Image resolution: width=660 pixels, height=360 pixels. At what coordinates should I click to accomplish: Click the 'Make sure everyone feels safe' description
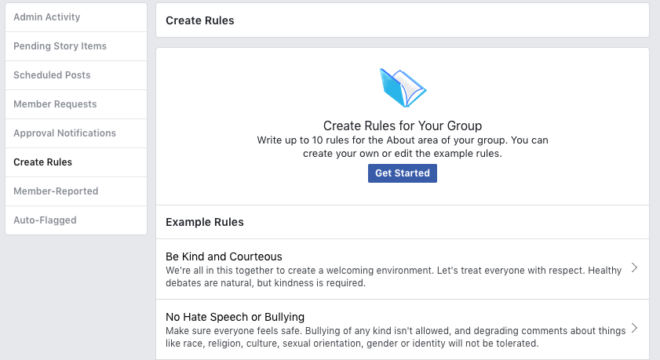(396, 337)
